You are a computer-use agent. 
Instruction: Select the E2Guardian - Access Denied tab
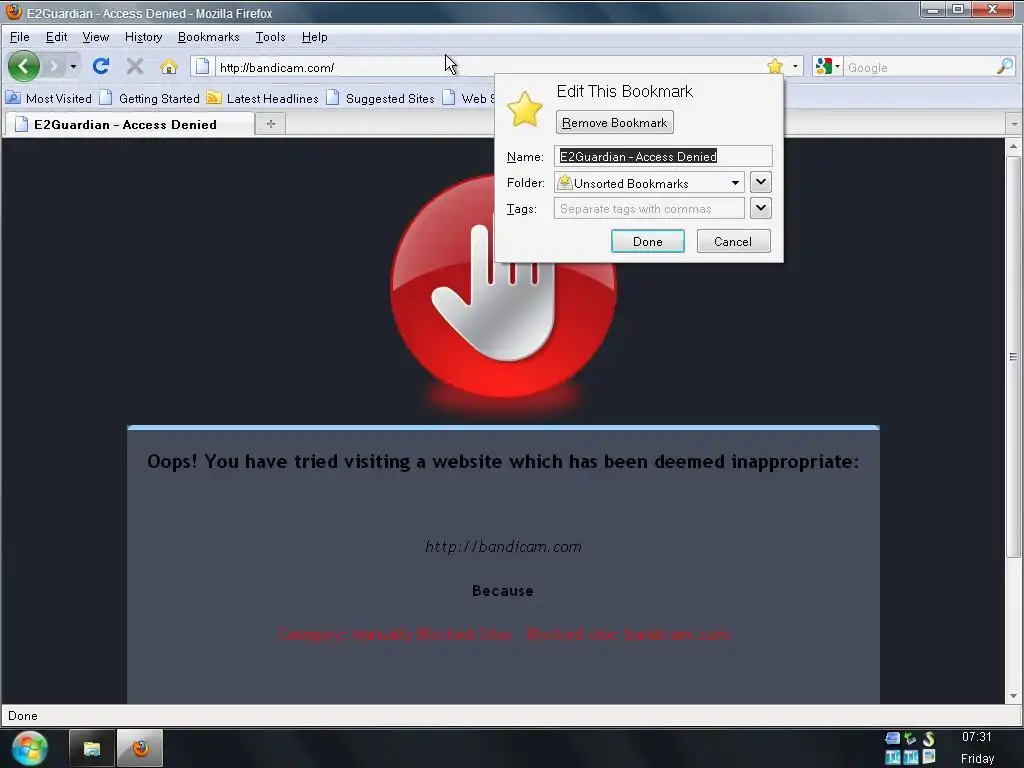pyautogui.click(x=129, y=124)
